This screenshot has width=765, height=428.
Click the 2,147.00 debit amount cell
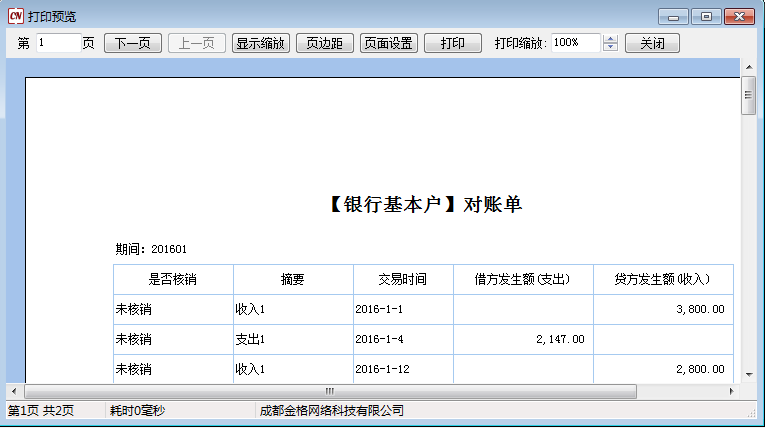point(523,339)
